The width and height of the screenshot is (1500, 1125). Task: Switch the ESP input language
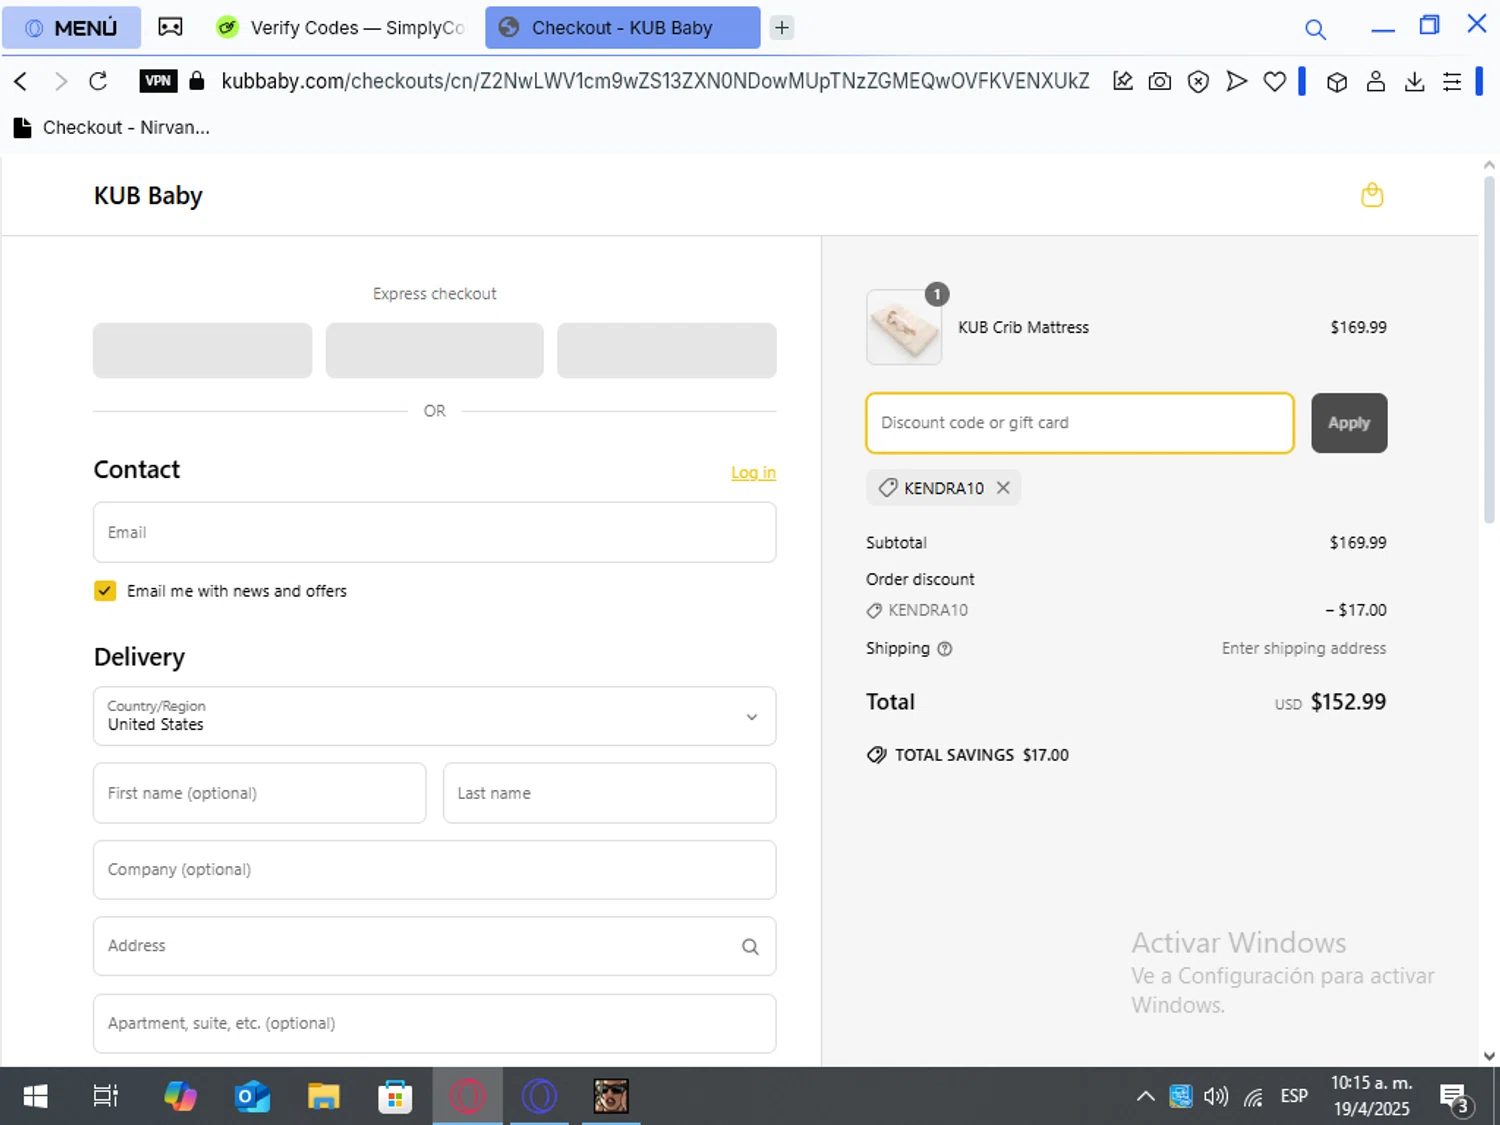[1294, 1097]
